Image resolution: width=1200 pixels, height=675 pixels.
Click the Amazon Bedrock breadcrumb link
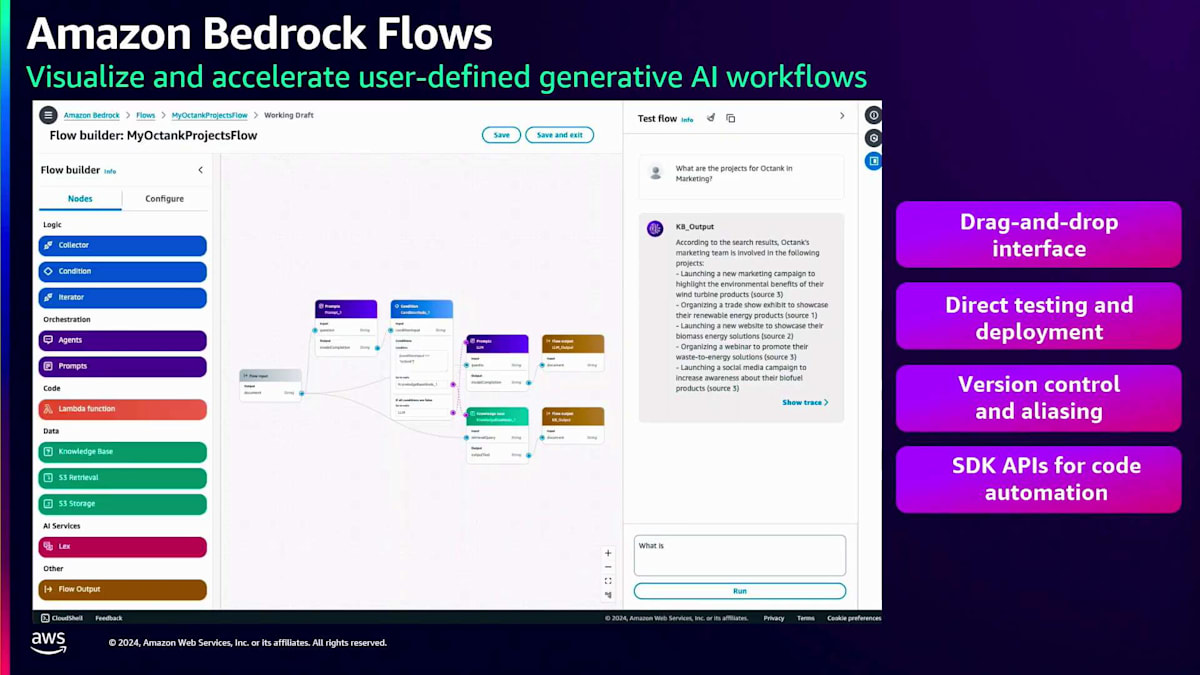click(92, 116)
